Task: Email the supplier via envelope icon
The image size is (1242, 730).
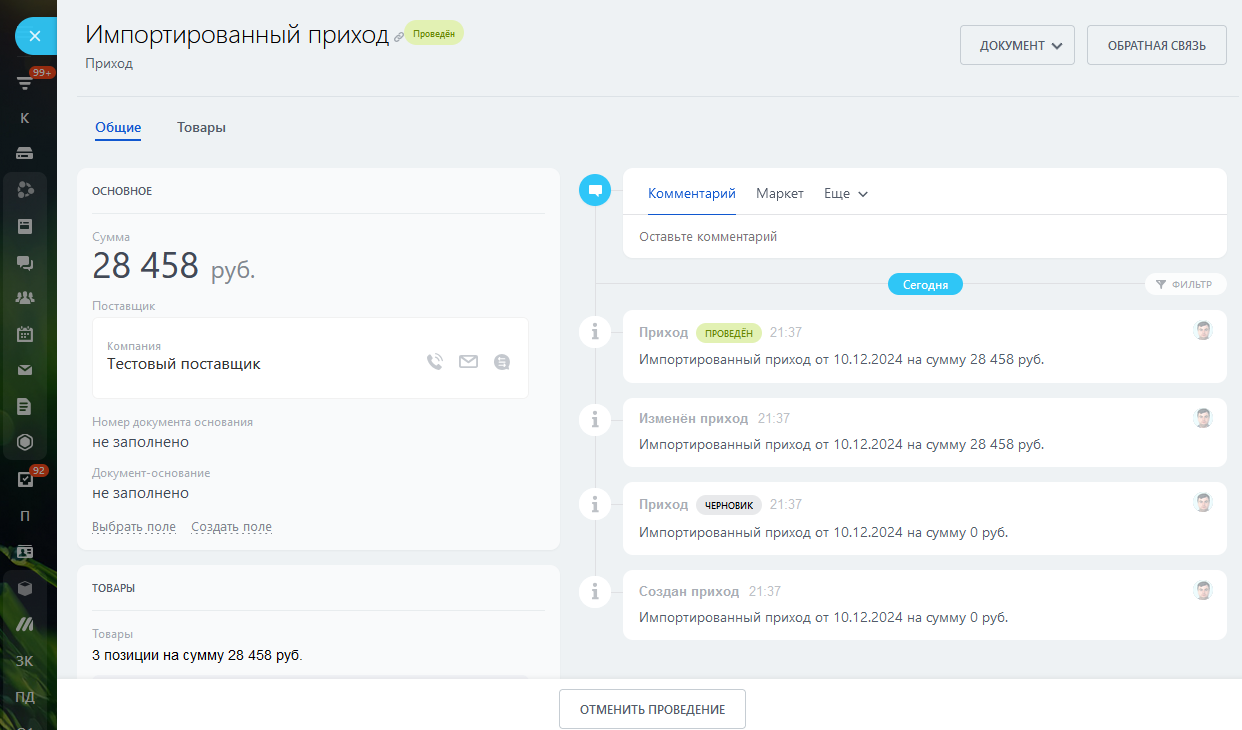Action: point(468,362)
